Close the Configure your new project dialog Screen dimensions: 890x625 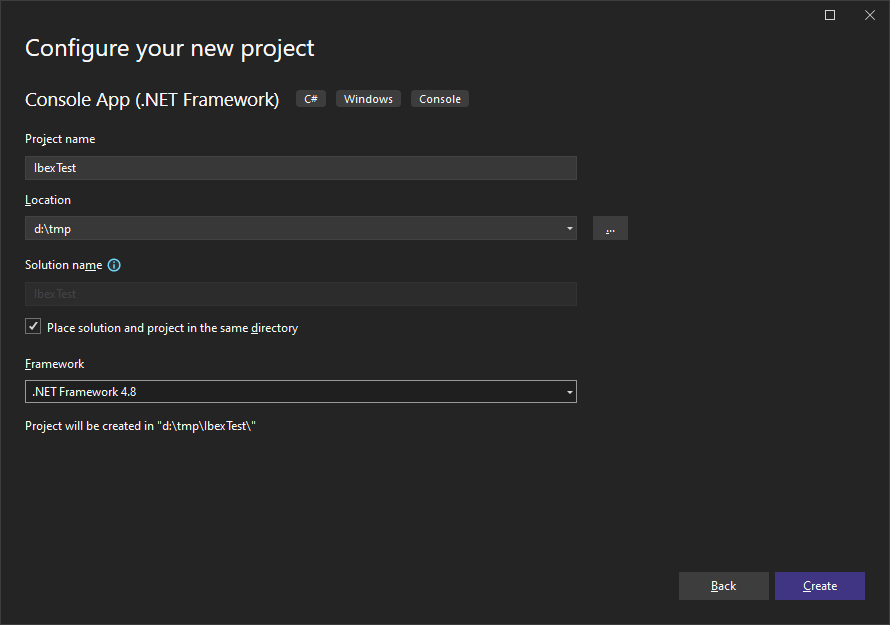(868, 15)
